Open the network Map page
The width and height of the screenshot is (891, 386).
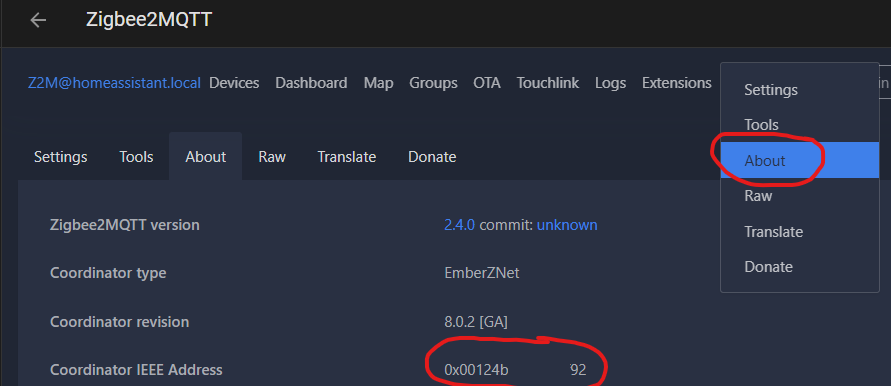pyautogui.click(x=378, y=83)
